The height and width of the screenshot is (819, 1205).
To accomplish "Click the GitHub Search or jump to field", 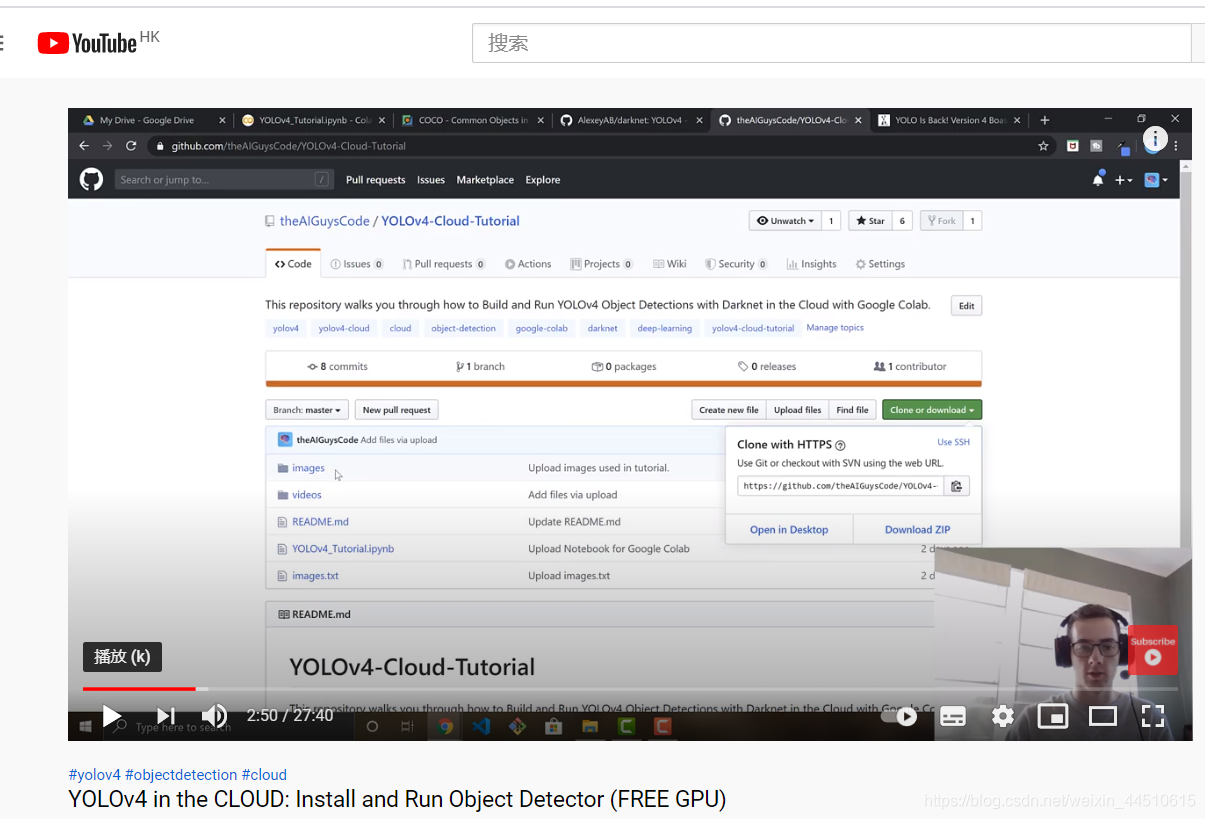I will [223, 180].
